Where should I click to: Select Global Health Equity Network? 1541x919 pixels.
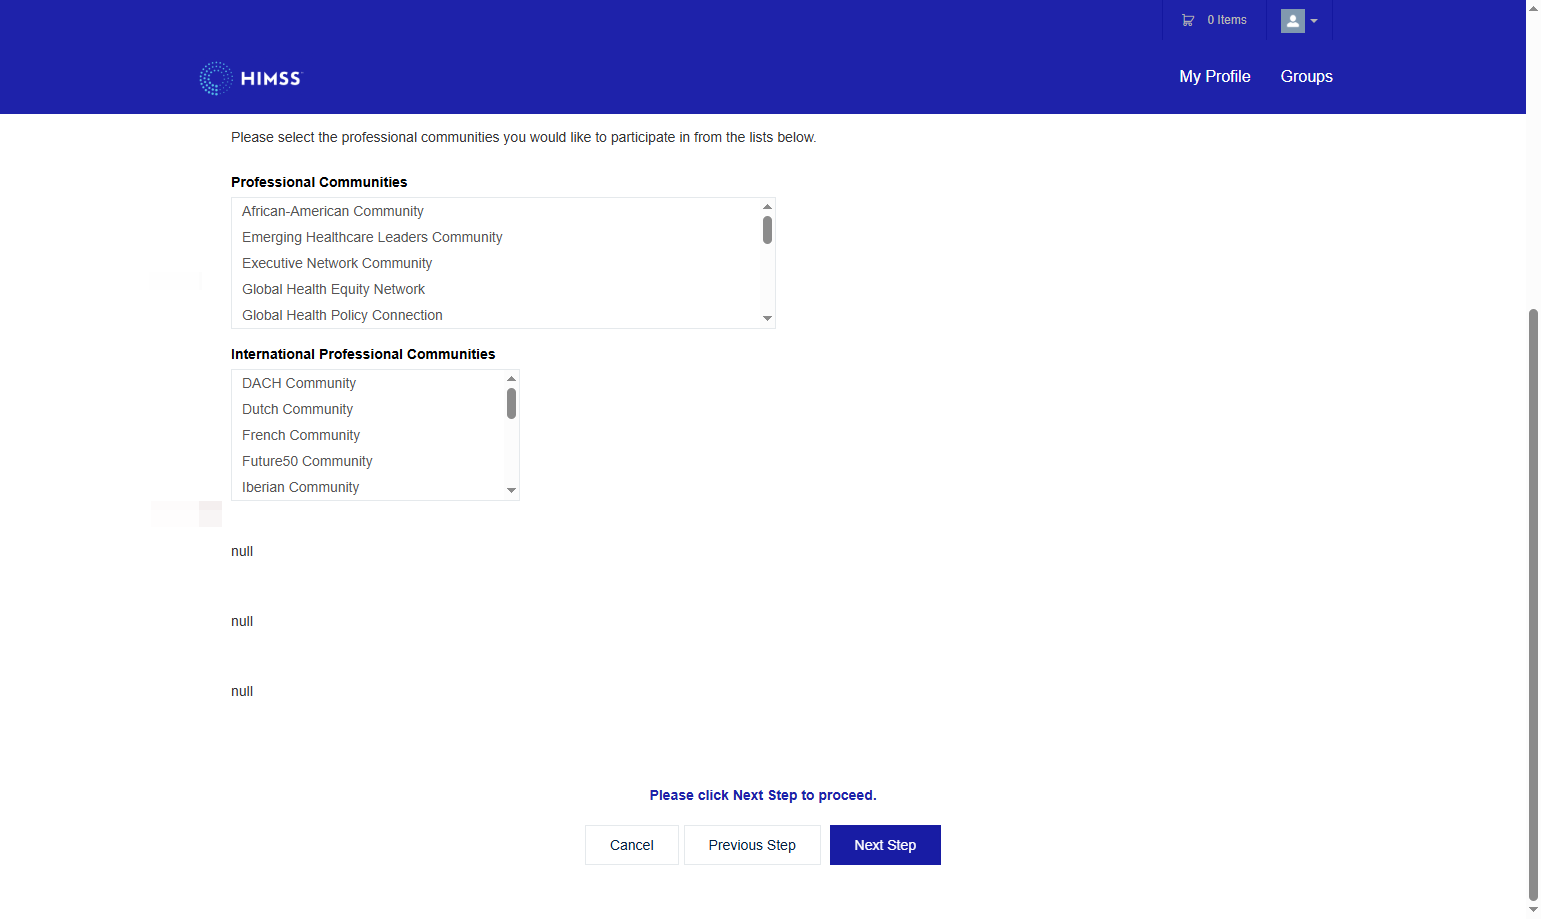point(496,289)
